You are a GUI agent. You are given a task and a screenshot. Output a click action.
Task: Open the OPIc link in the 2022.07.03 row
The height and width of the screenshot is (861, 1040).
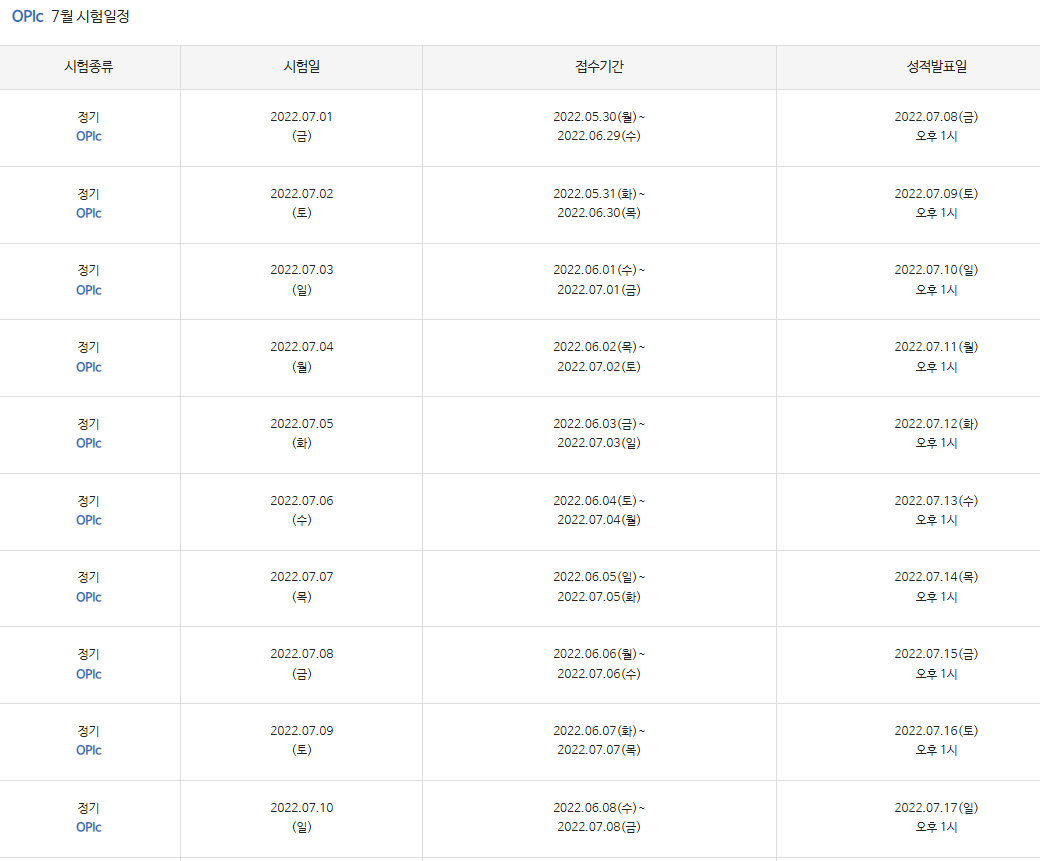coord(89,290)
